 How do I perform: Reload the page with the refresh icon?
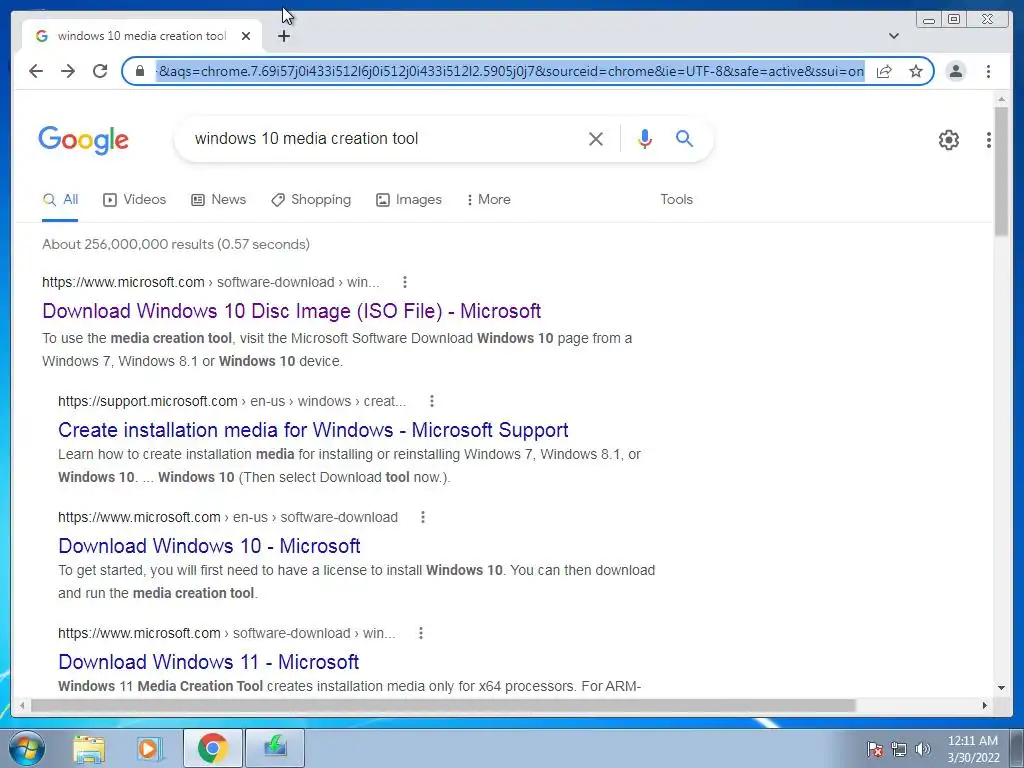click(100, 71)
